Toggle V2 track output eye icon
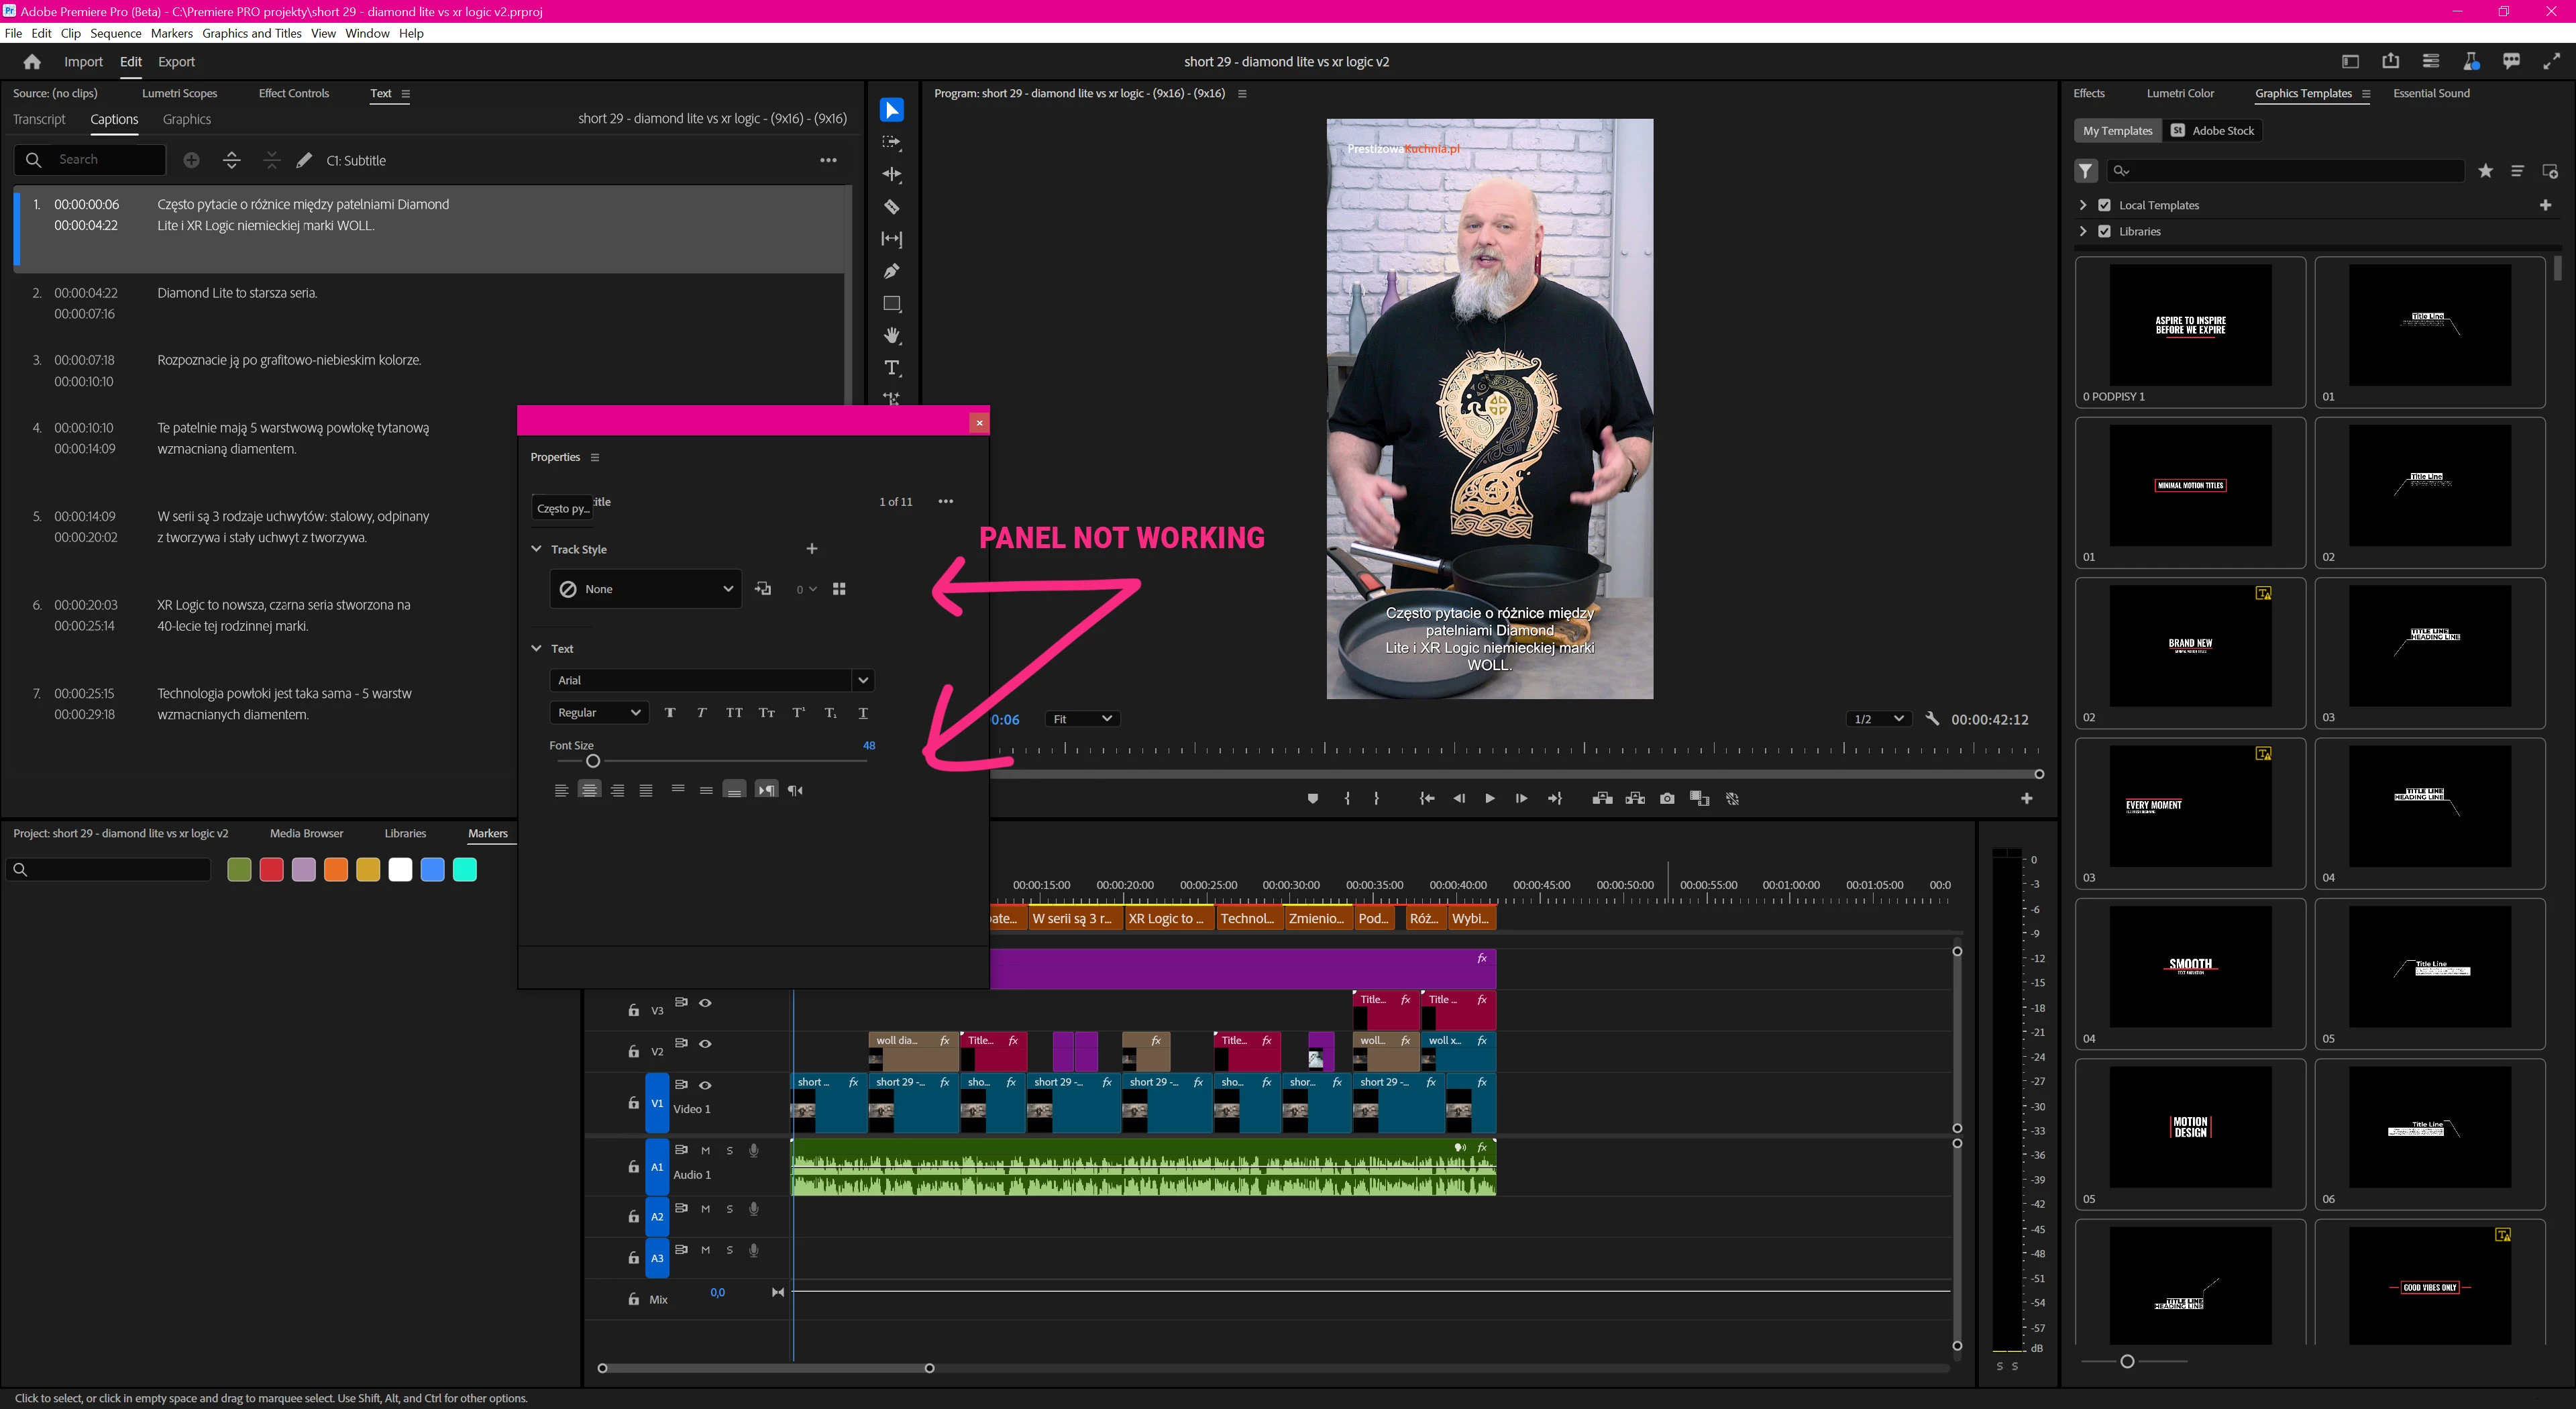 coord(705,1043)
